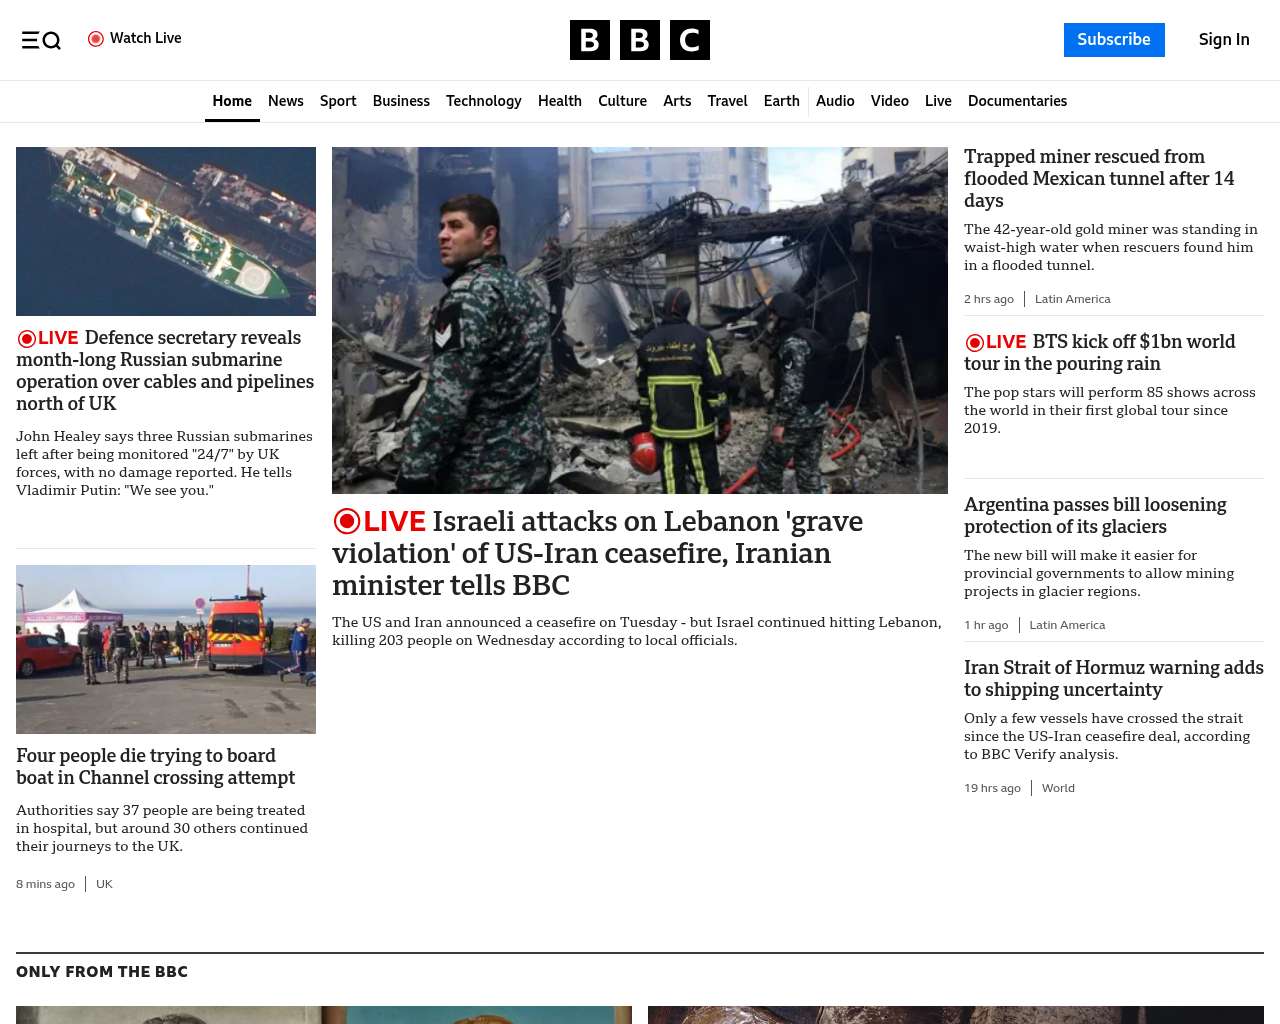Click the '8 mins ago' timestamp

point(45,884)
